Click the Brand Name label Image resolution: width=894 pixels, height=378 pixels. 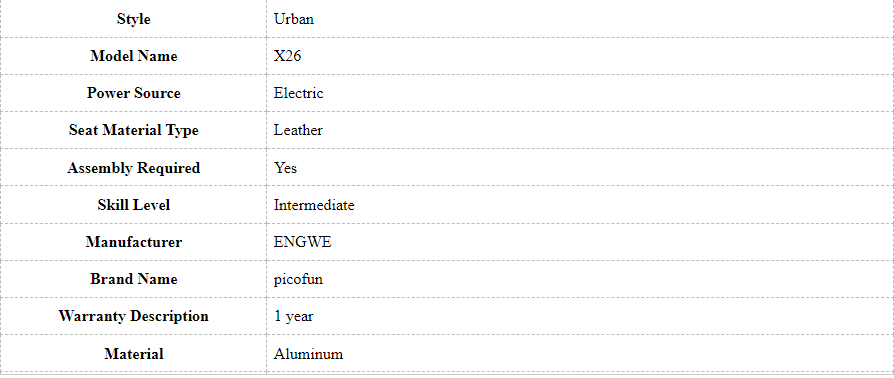133,279
